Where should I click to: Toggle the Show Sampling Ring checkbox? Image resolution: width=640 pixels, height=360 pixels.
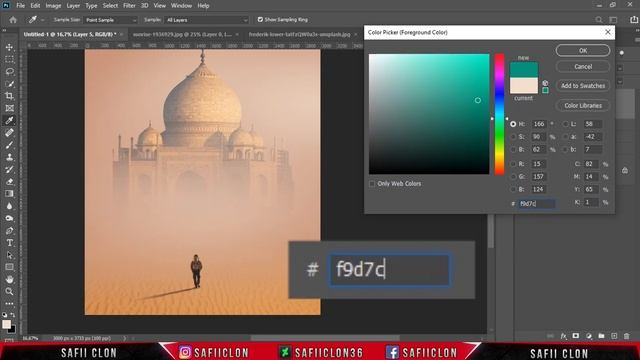(x=260, y=20)
